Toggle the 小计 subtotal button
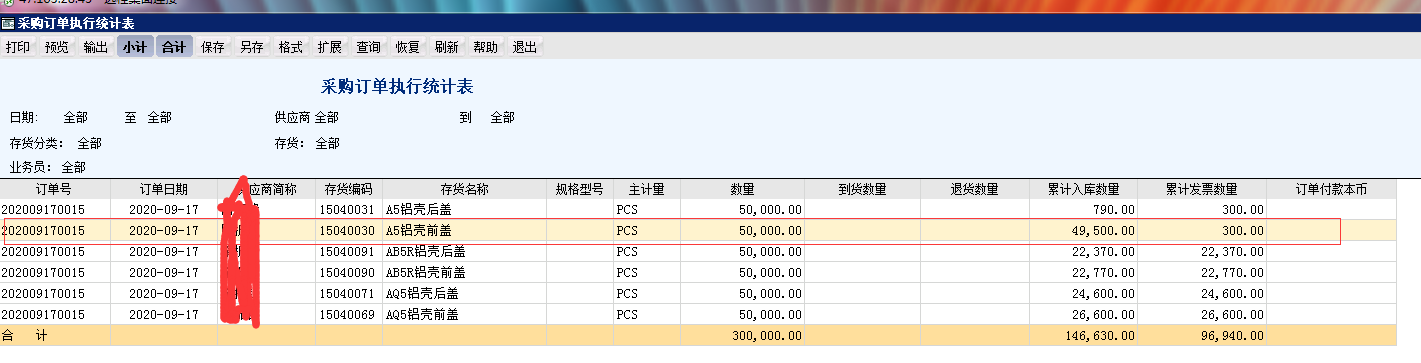 [x=134, y=47]
